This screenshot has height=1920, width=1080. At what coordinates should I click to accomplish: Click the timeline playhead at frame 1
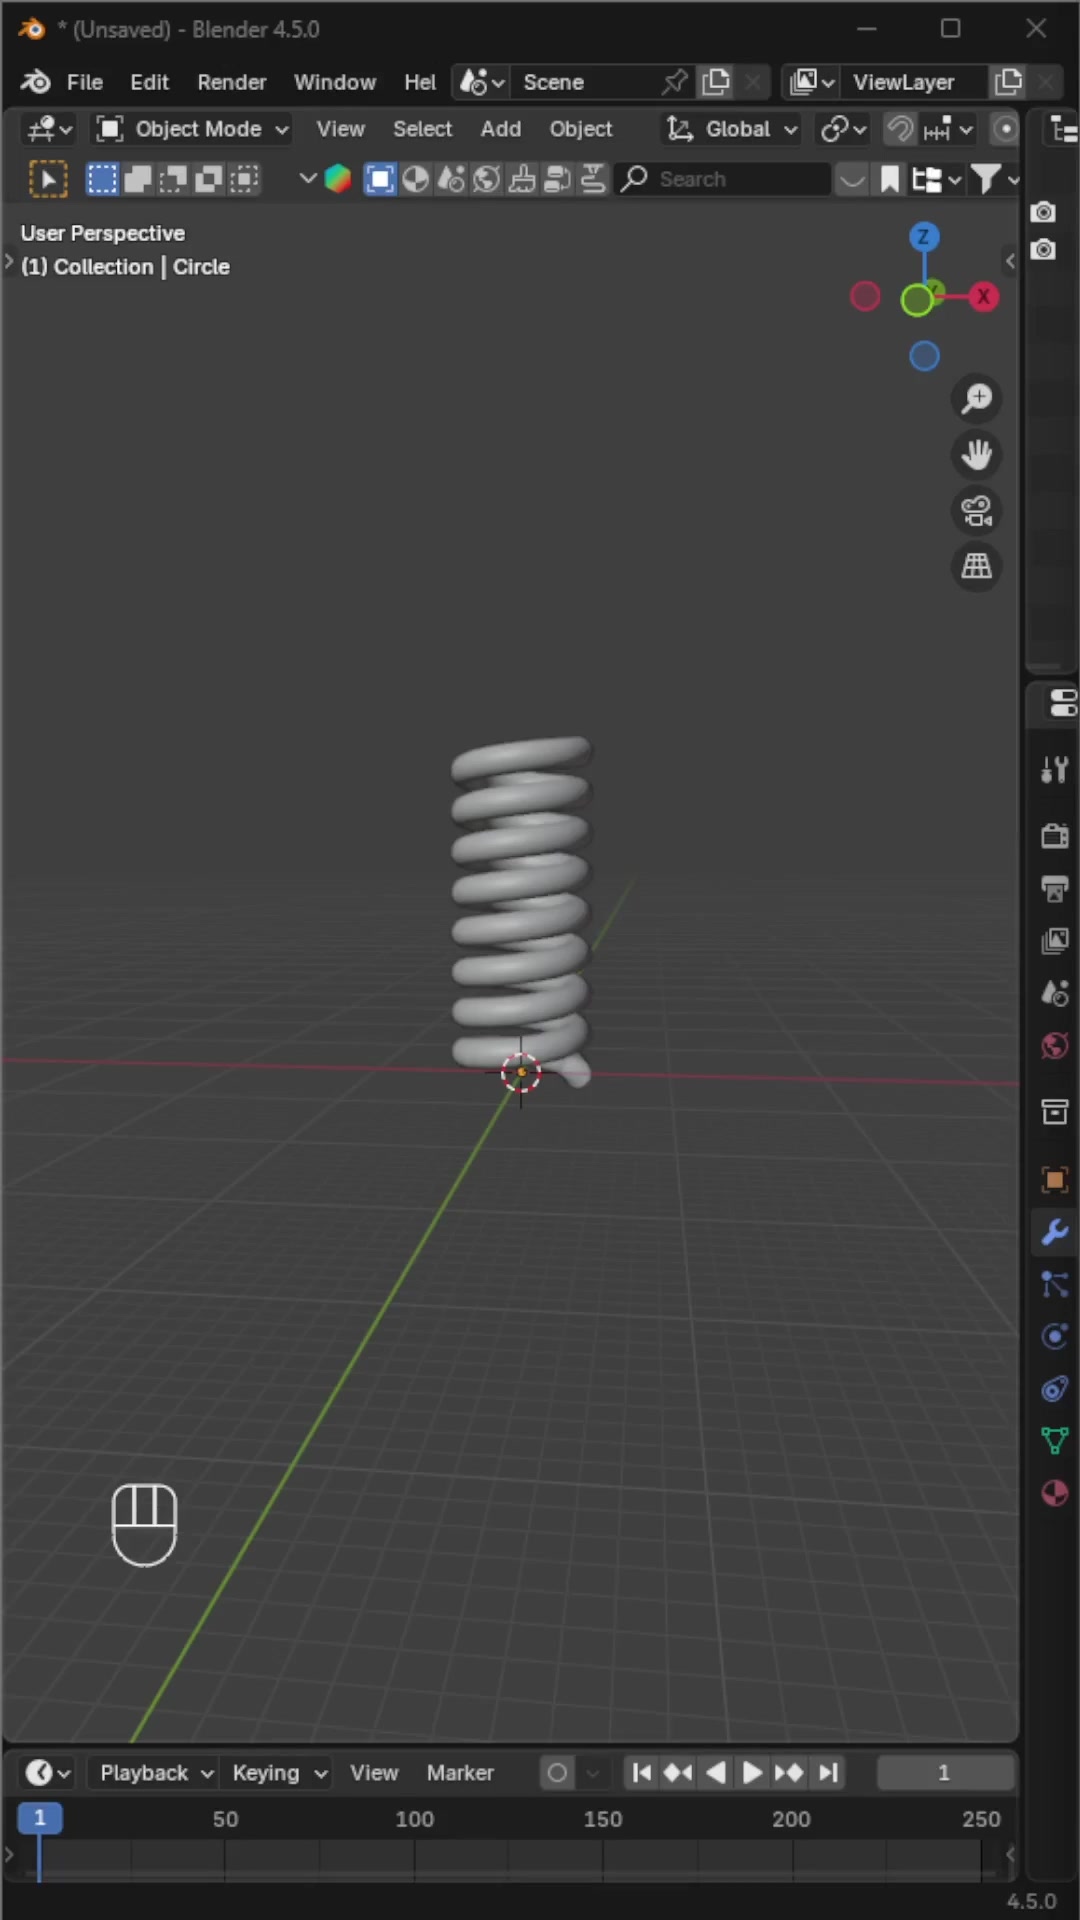[40, 1818]
